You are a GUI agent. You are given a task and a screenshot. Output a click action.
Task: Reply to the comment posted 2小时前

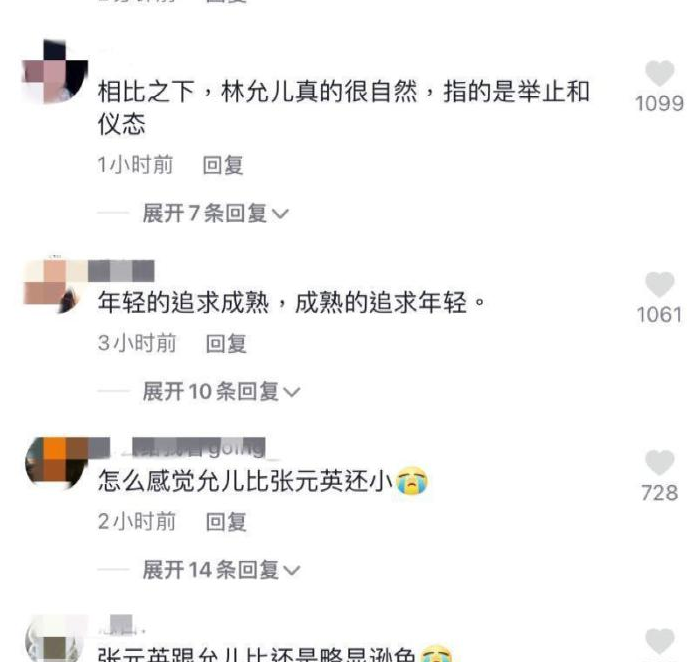[x=226, y=522]
